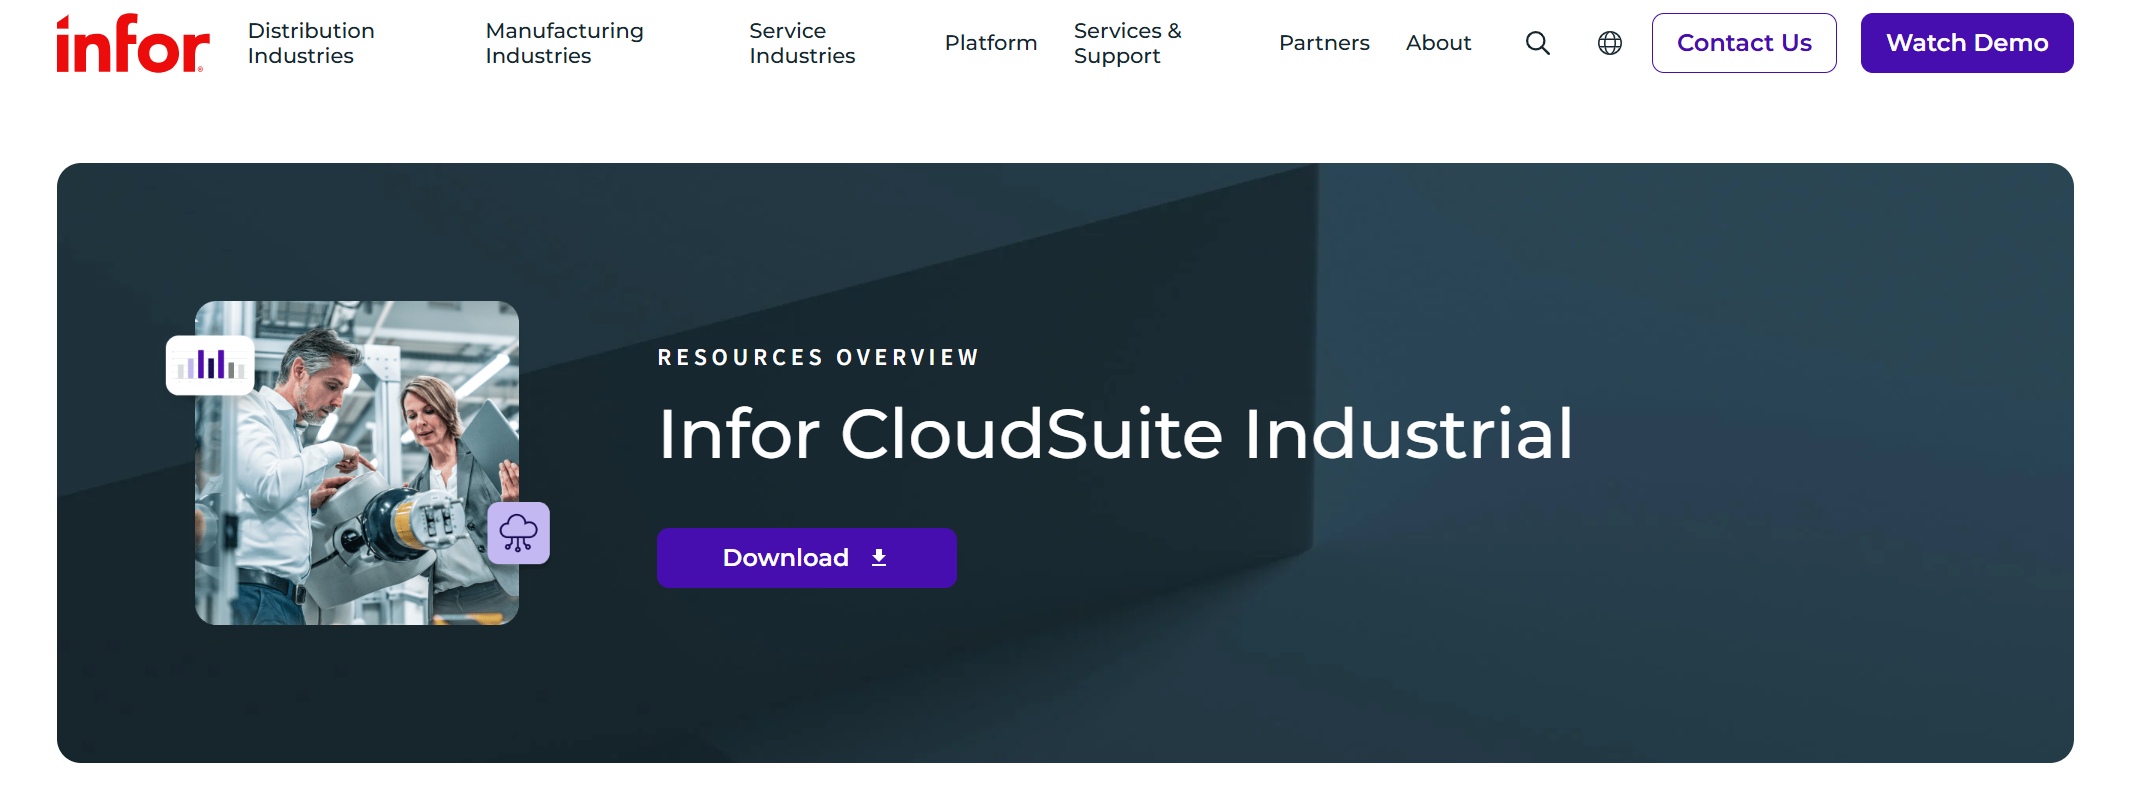Viewport: 2131px width, 786px height.
Task: Click the Infor logo
Action: pos(132,43)
